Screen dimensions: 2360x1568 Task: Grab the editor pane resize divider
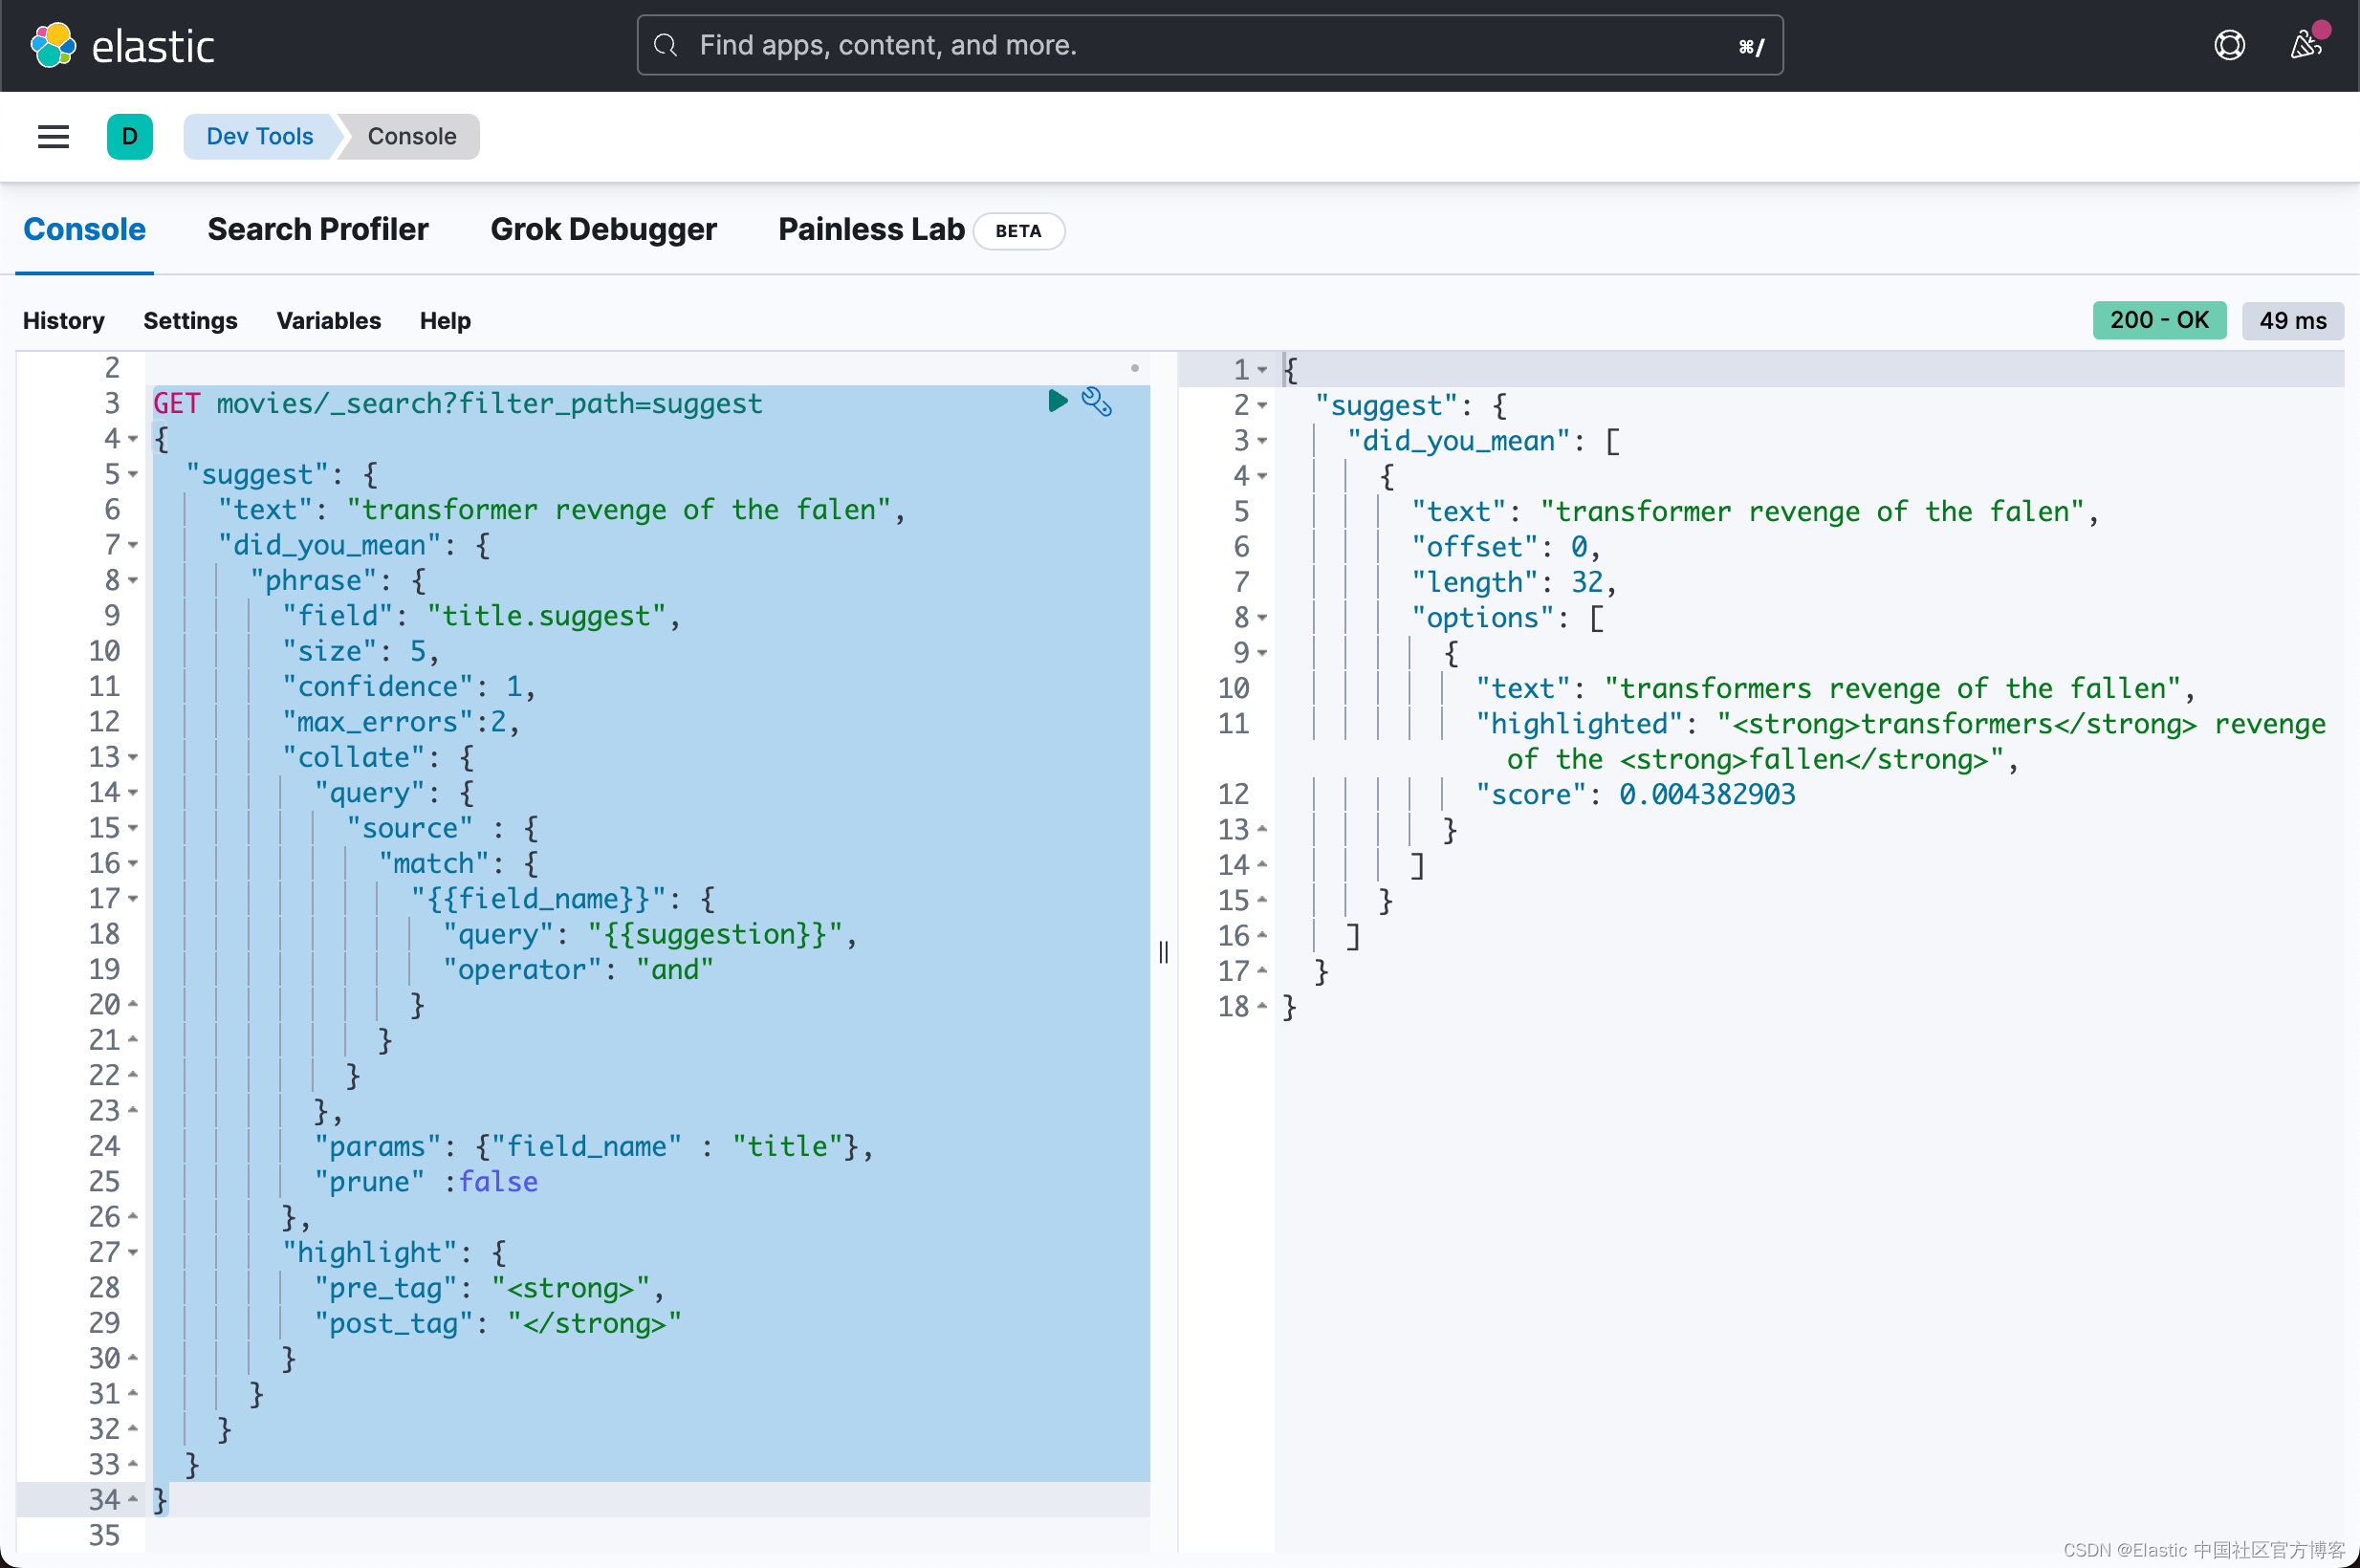pyautogui.click(x=1163, y=951)
